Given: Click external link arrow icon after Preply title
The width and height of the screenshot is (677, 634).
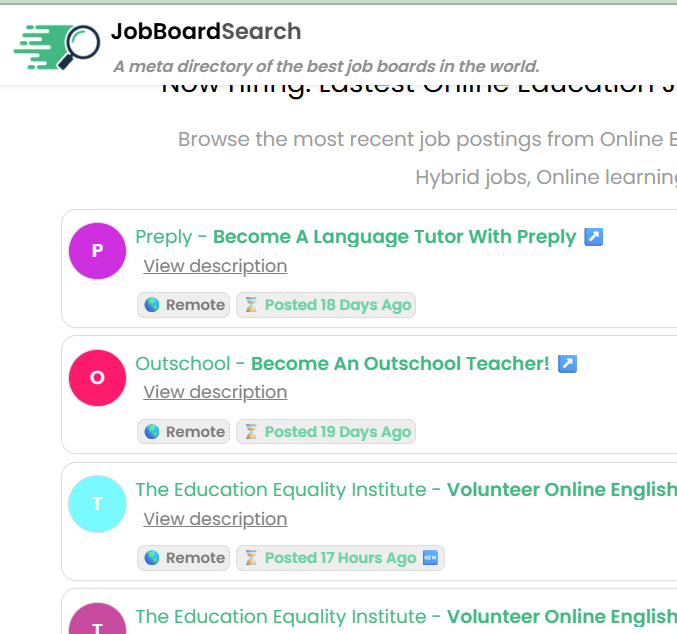Looking at the screenshot, I should [593, 237].
